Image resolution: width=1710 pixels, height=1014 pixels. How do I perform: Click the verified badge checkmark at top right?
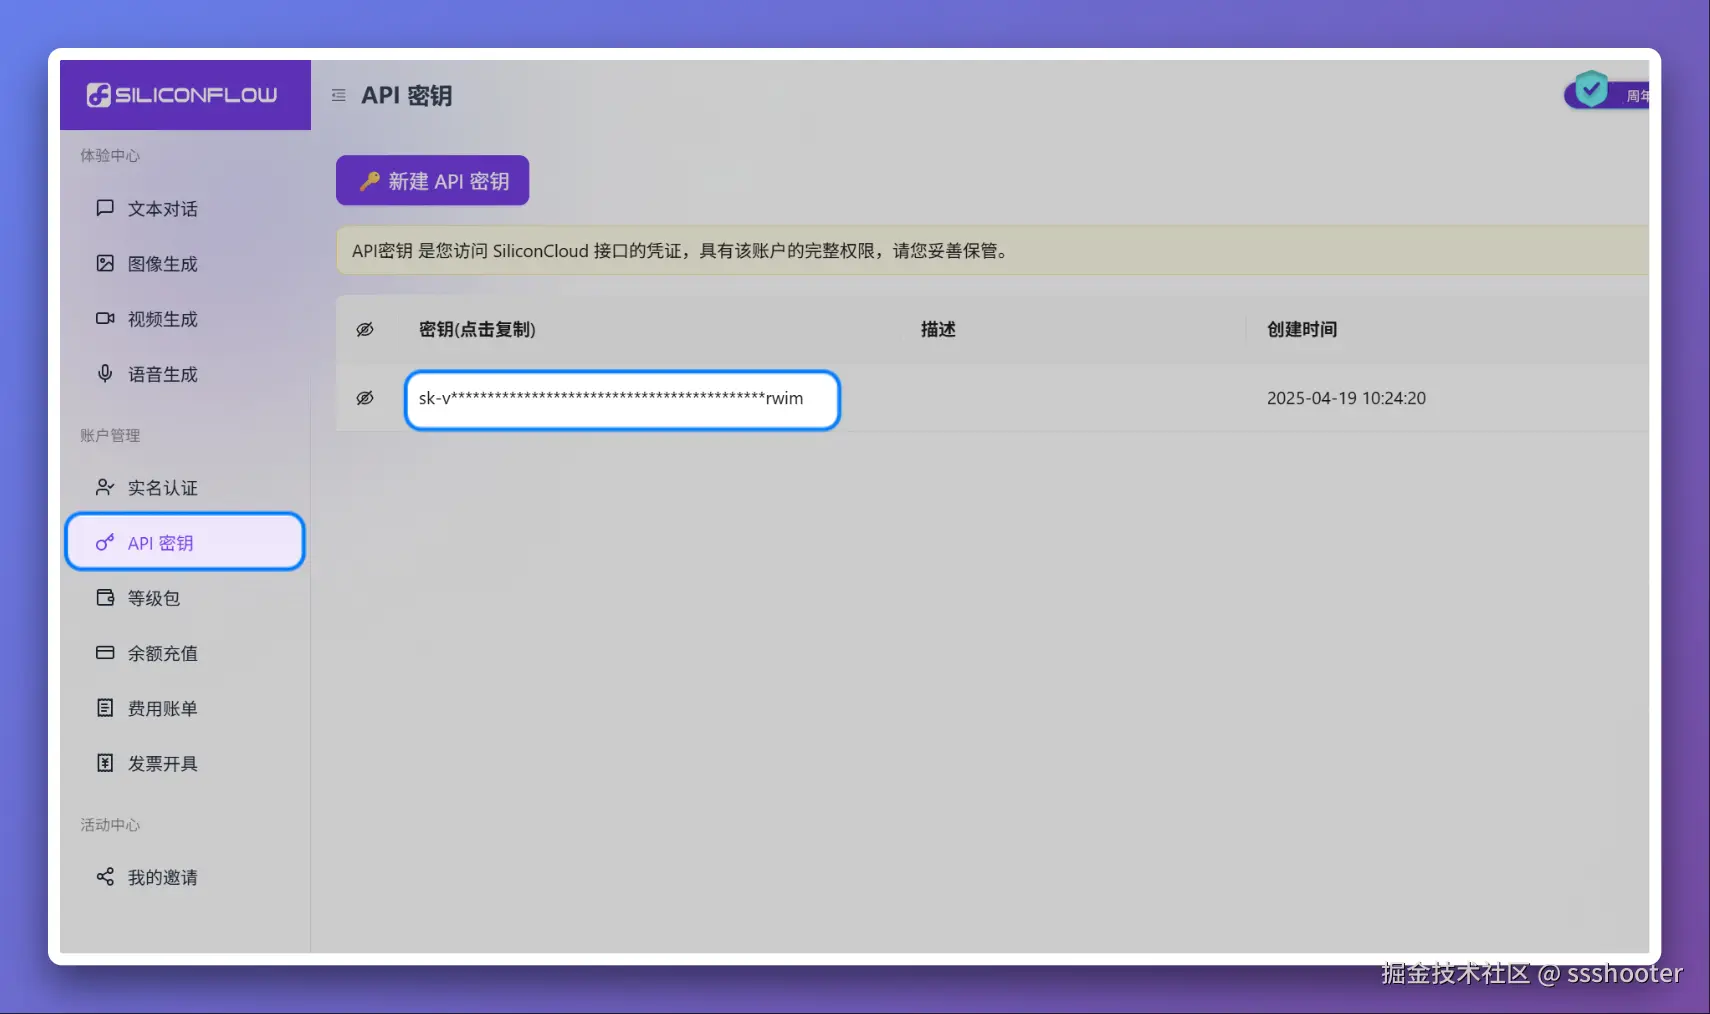pyautogui.click(x=1592, y=90)
